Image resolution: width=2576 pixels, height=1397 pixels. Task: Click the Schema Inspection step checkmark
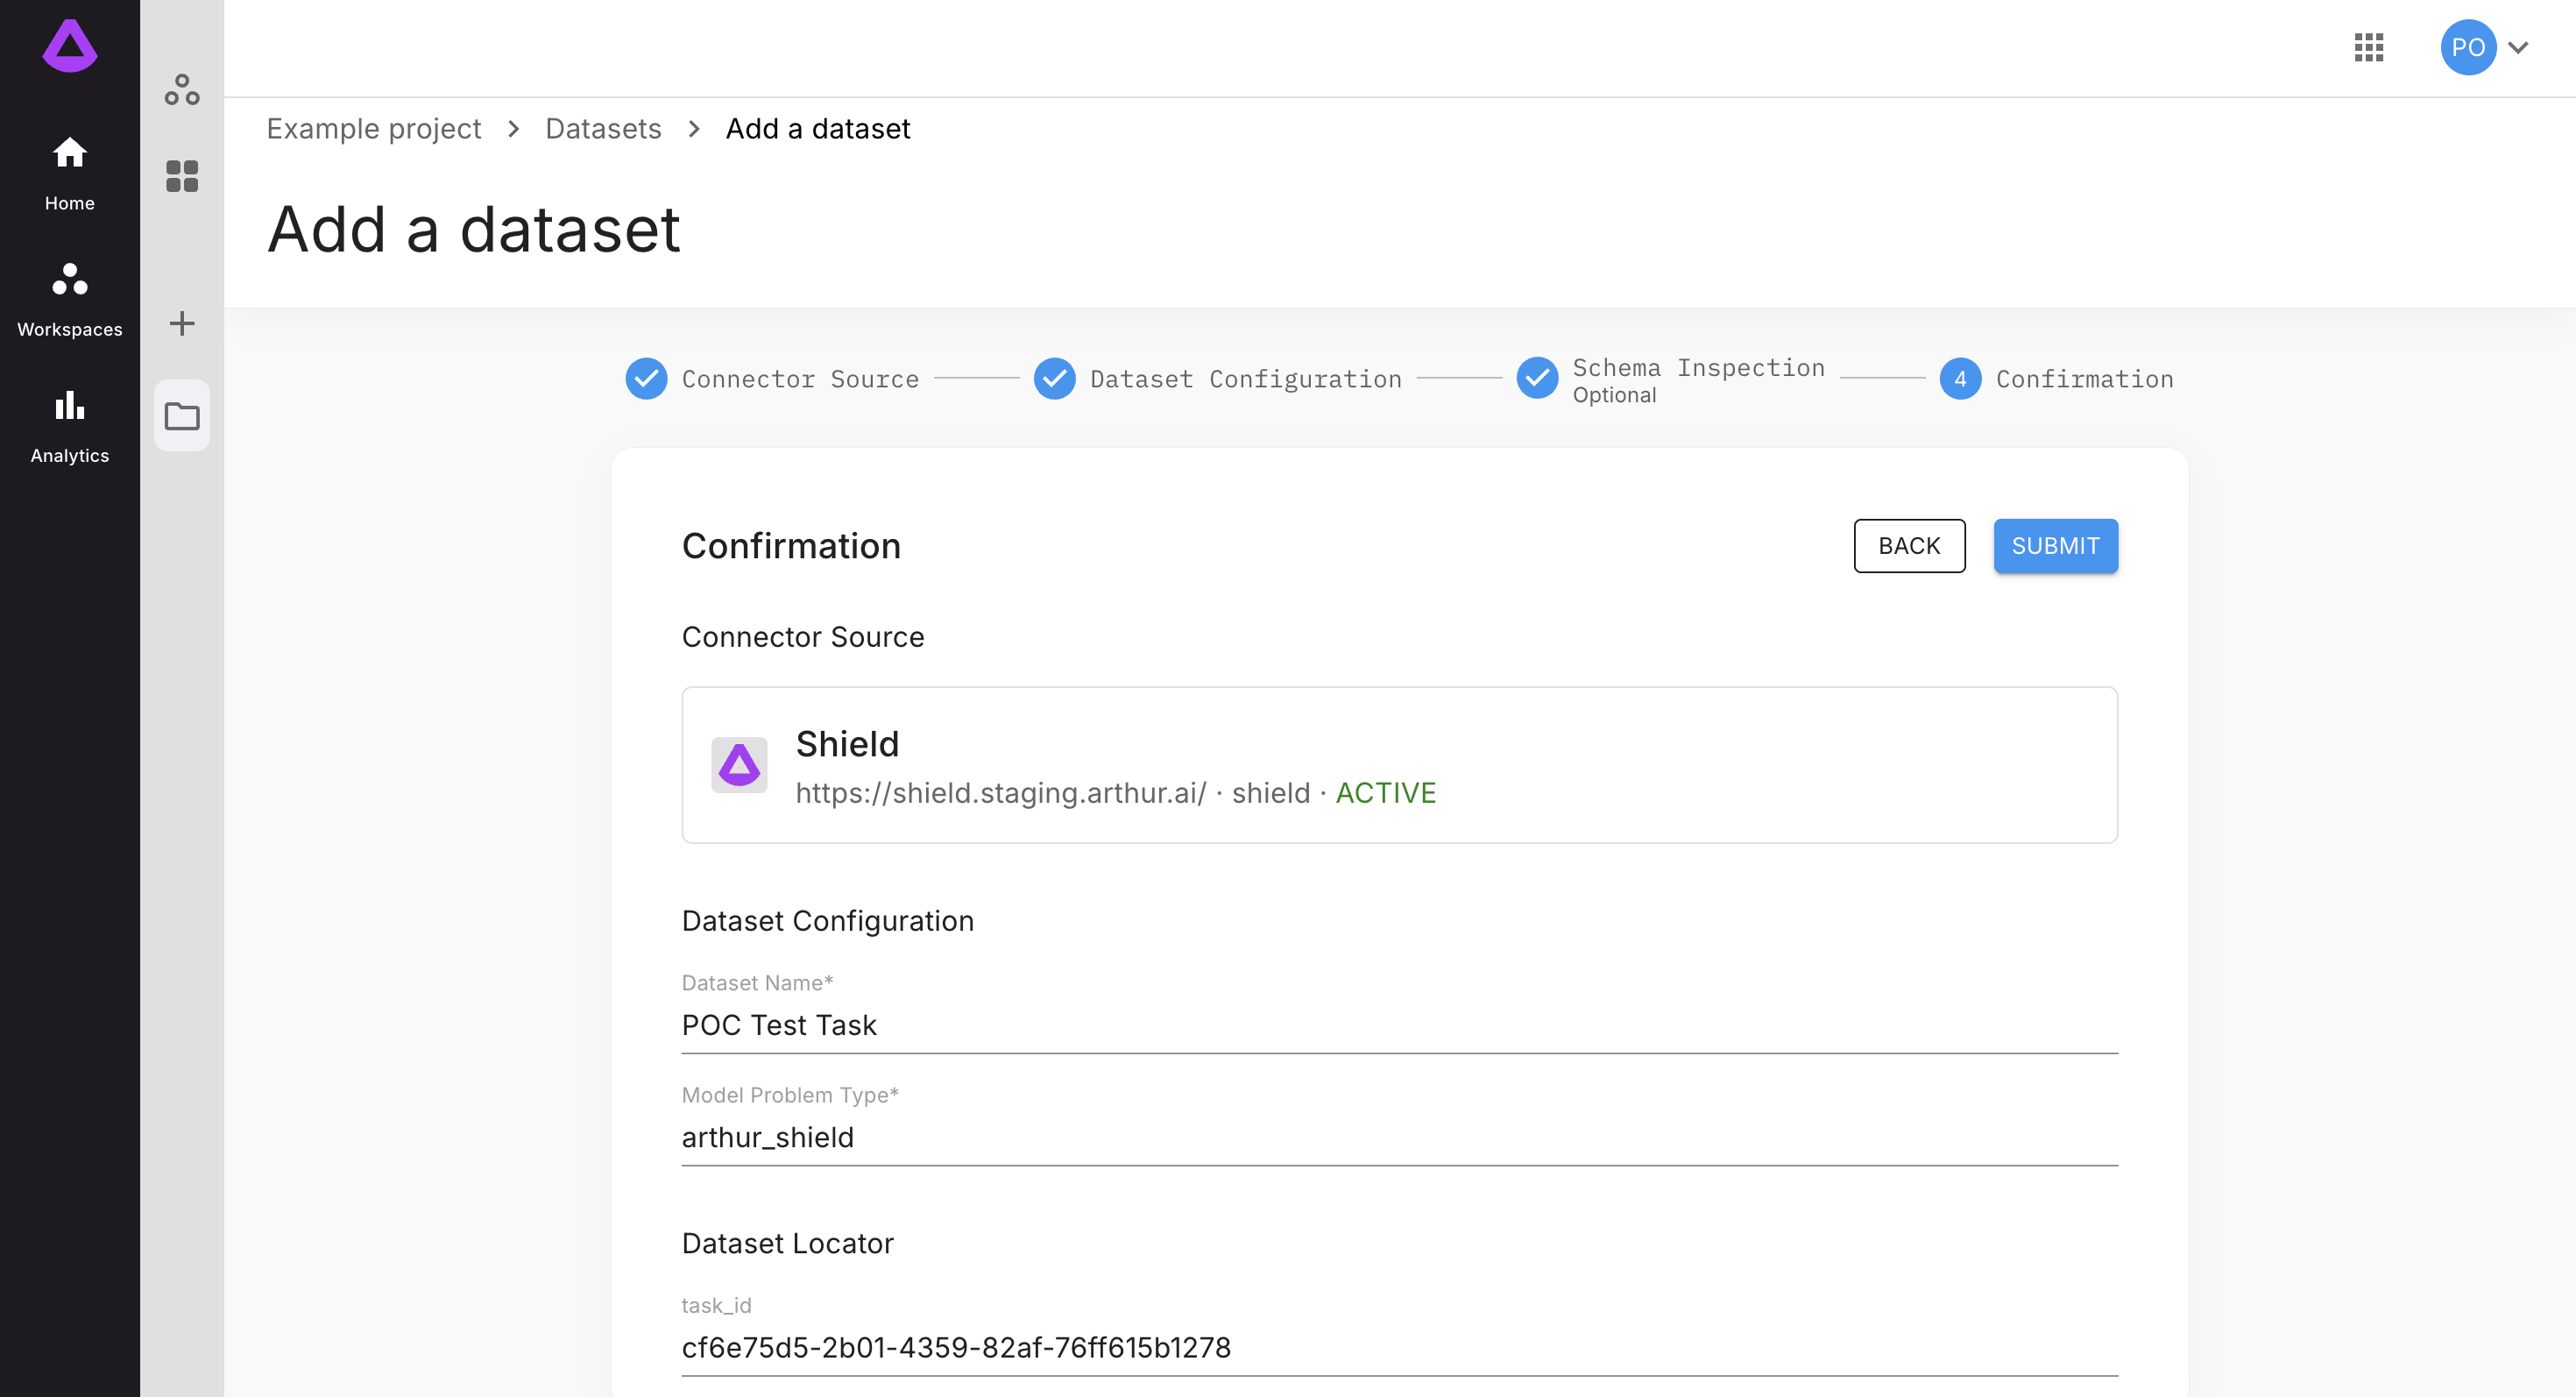[1538, 379]
